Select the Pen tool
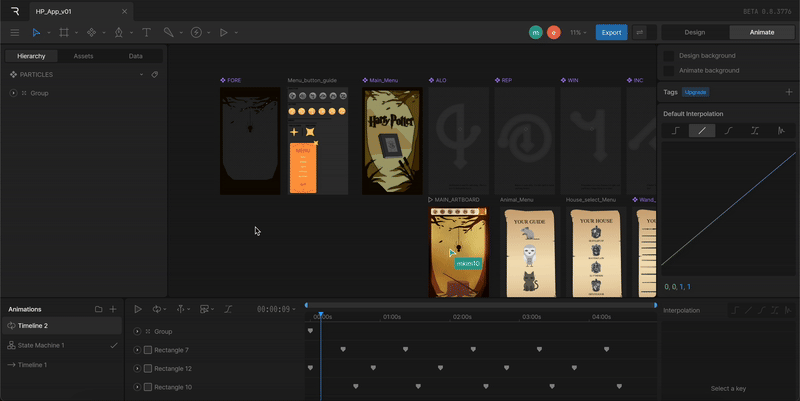 point(119,33)
